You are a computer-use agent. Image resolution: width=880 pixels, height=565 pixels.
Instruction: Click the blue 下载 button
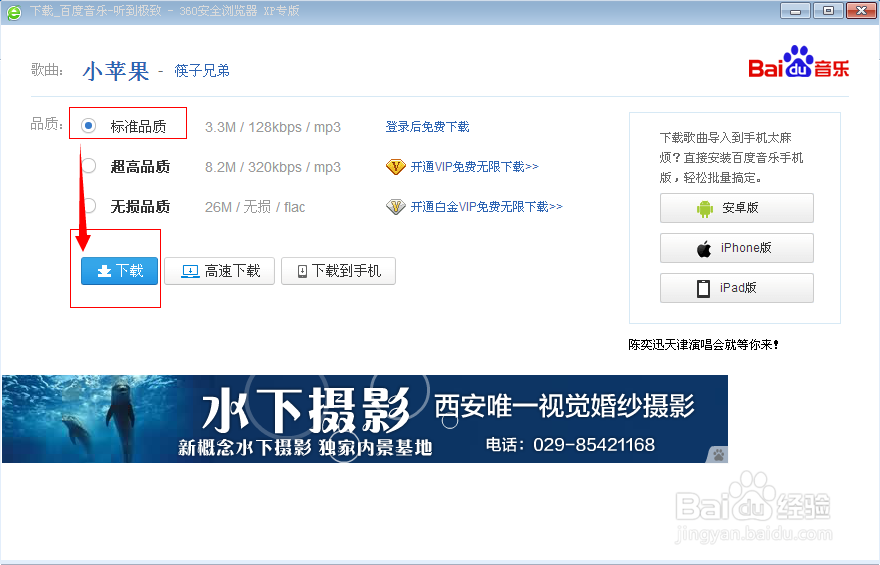click(120, 271)
